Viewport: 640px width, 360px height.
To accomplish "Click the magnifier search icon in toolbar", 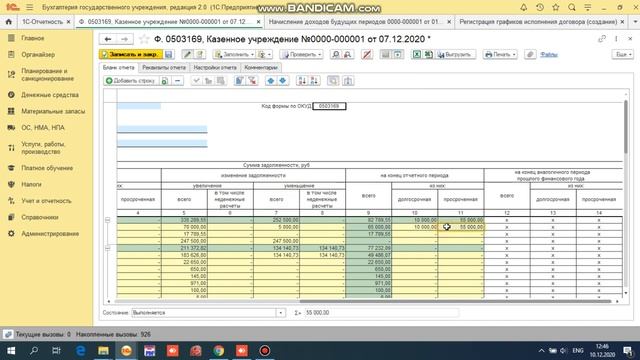I will pos(336,54).
